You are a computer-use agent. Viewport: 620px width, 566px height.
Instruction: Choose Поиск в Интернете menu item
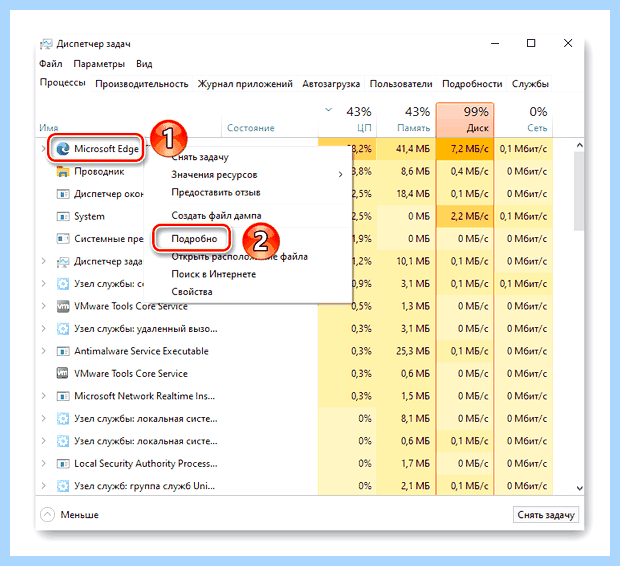click(x=214, y=274)
